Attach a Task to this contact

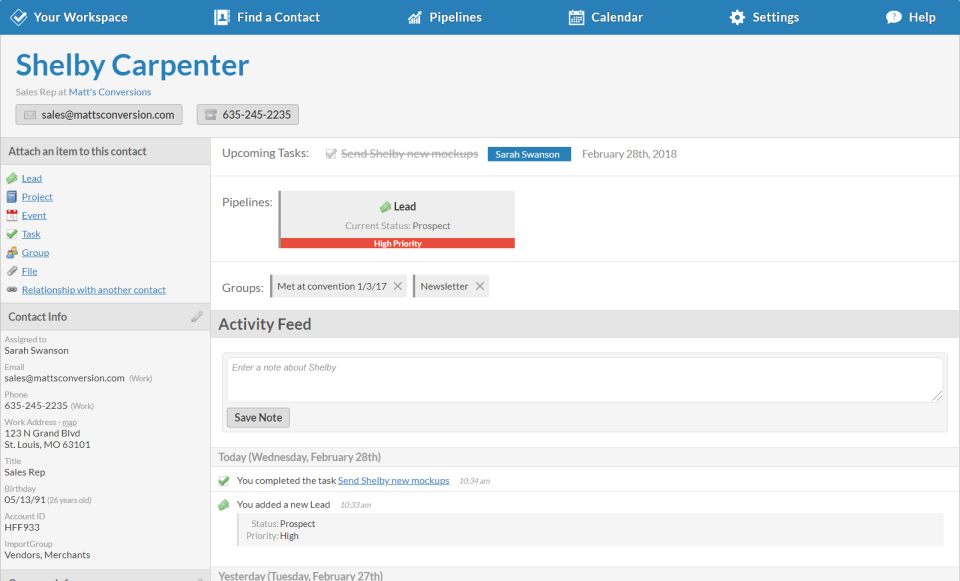pos(31,234)
